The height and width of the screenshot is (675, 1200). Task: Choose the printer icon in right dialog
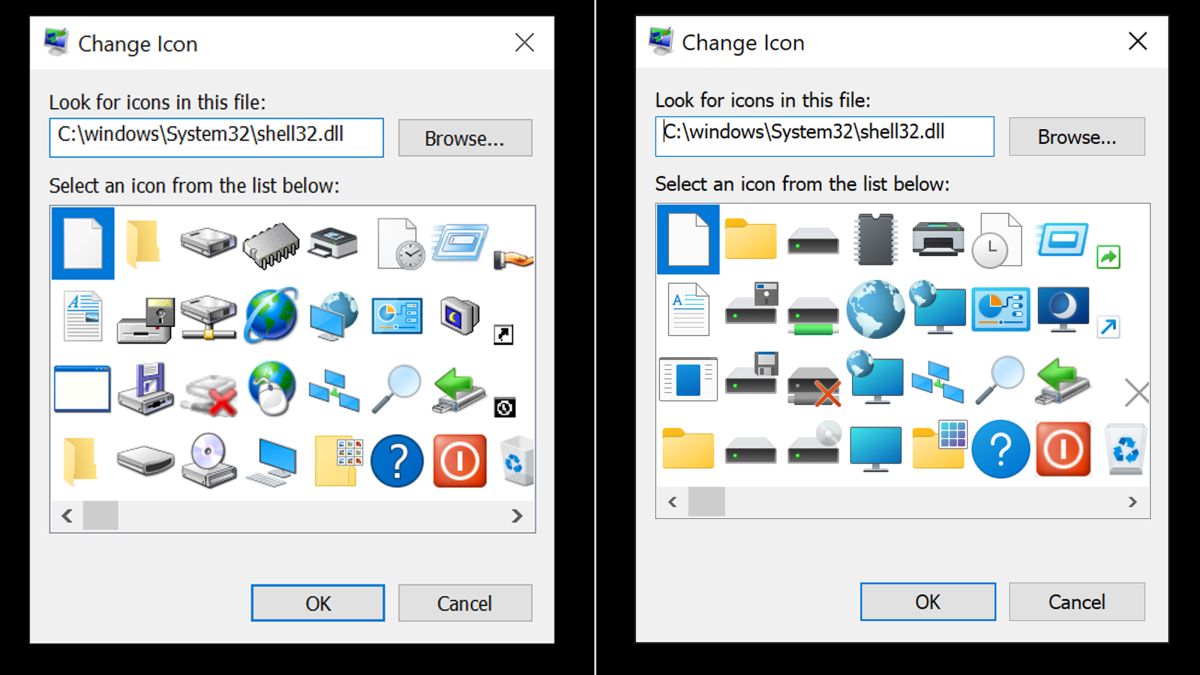(x=938, y=240)
